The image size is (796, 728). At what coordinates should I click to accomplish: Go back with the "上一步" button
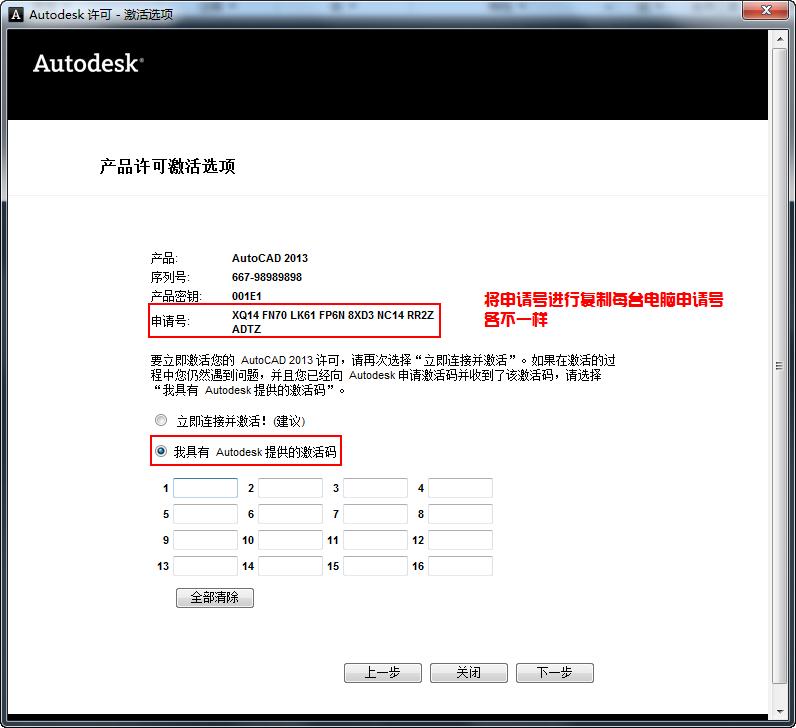click(383, 673)
